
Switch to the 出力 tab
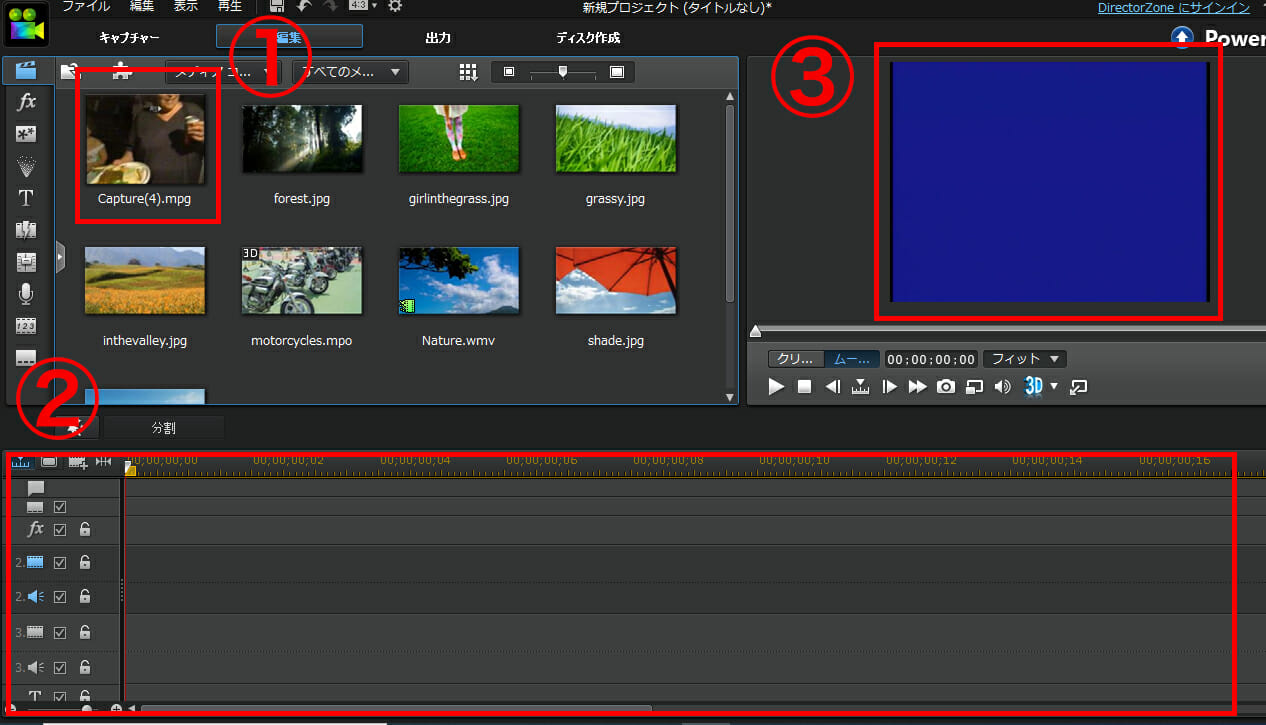[438, 38]
